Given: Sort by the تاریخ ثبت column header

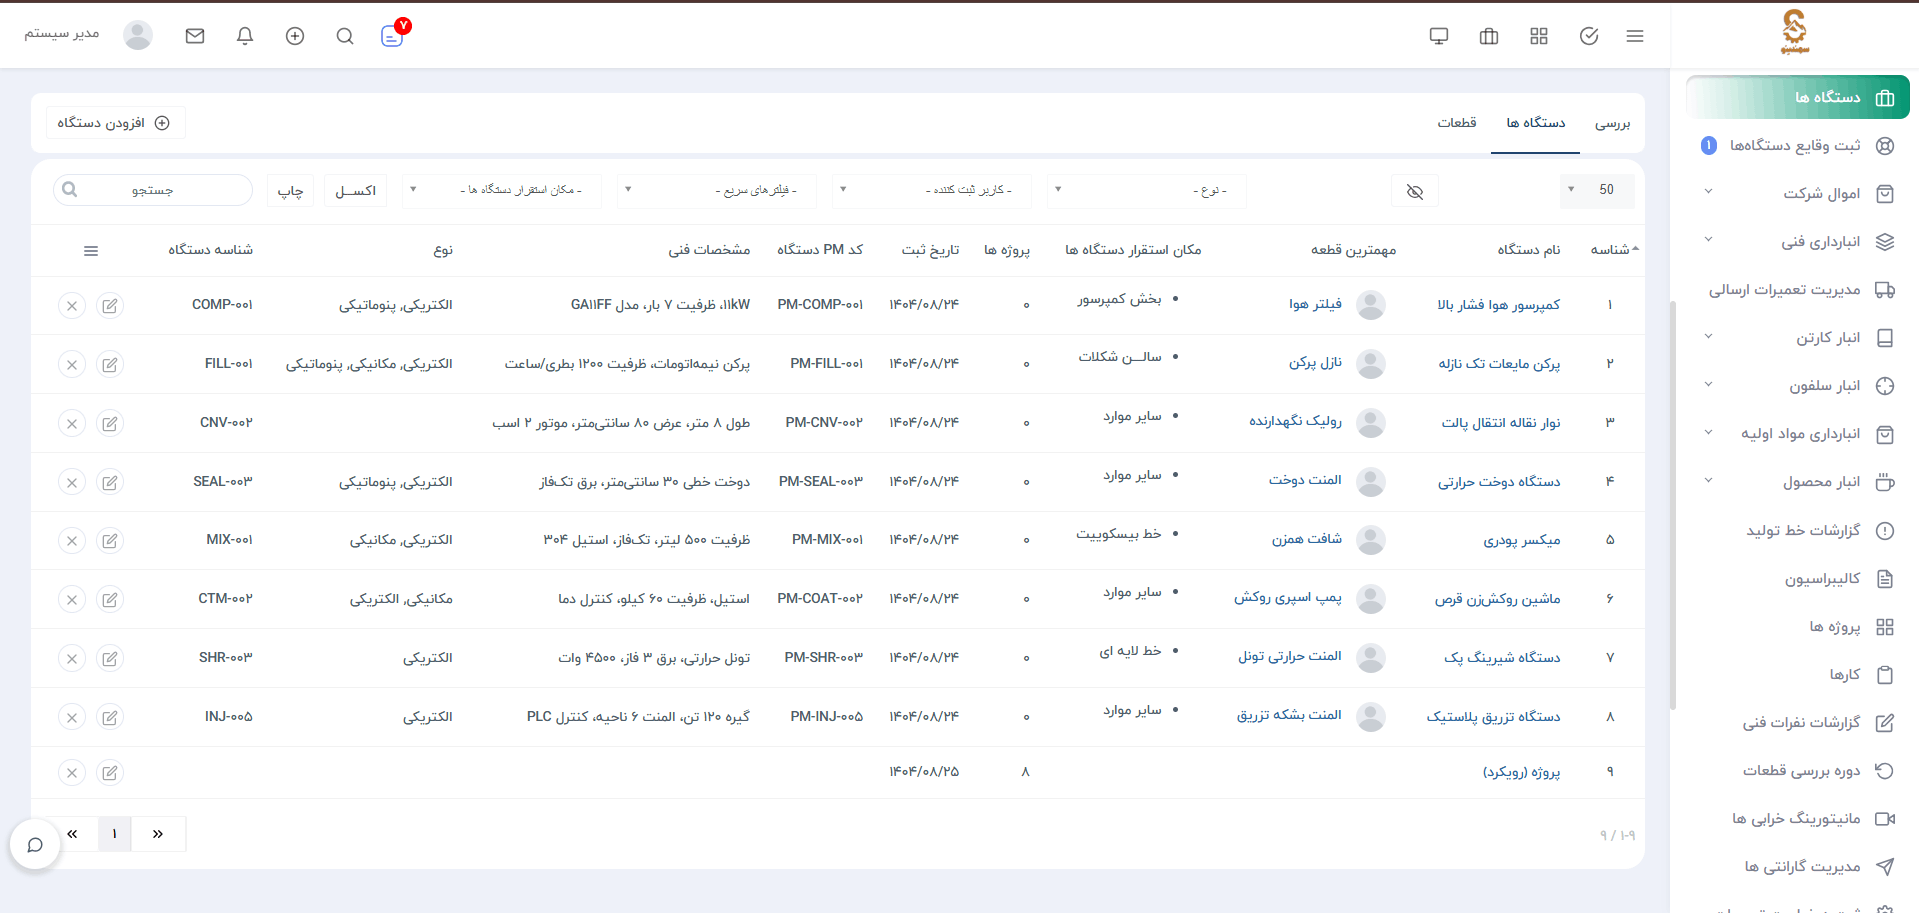Looking at the screenshot, I should pyautogui.click(x=930, y=250).
